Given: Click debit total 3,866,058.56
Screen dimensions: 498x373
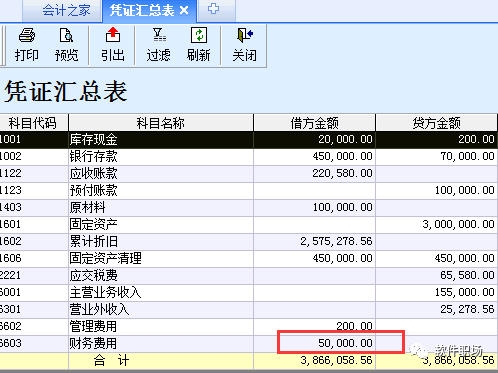Looking at the screenshot, I should pyautogui.click(x=336, y=360).
